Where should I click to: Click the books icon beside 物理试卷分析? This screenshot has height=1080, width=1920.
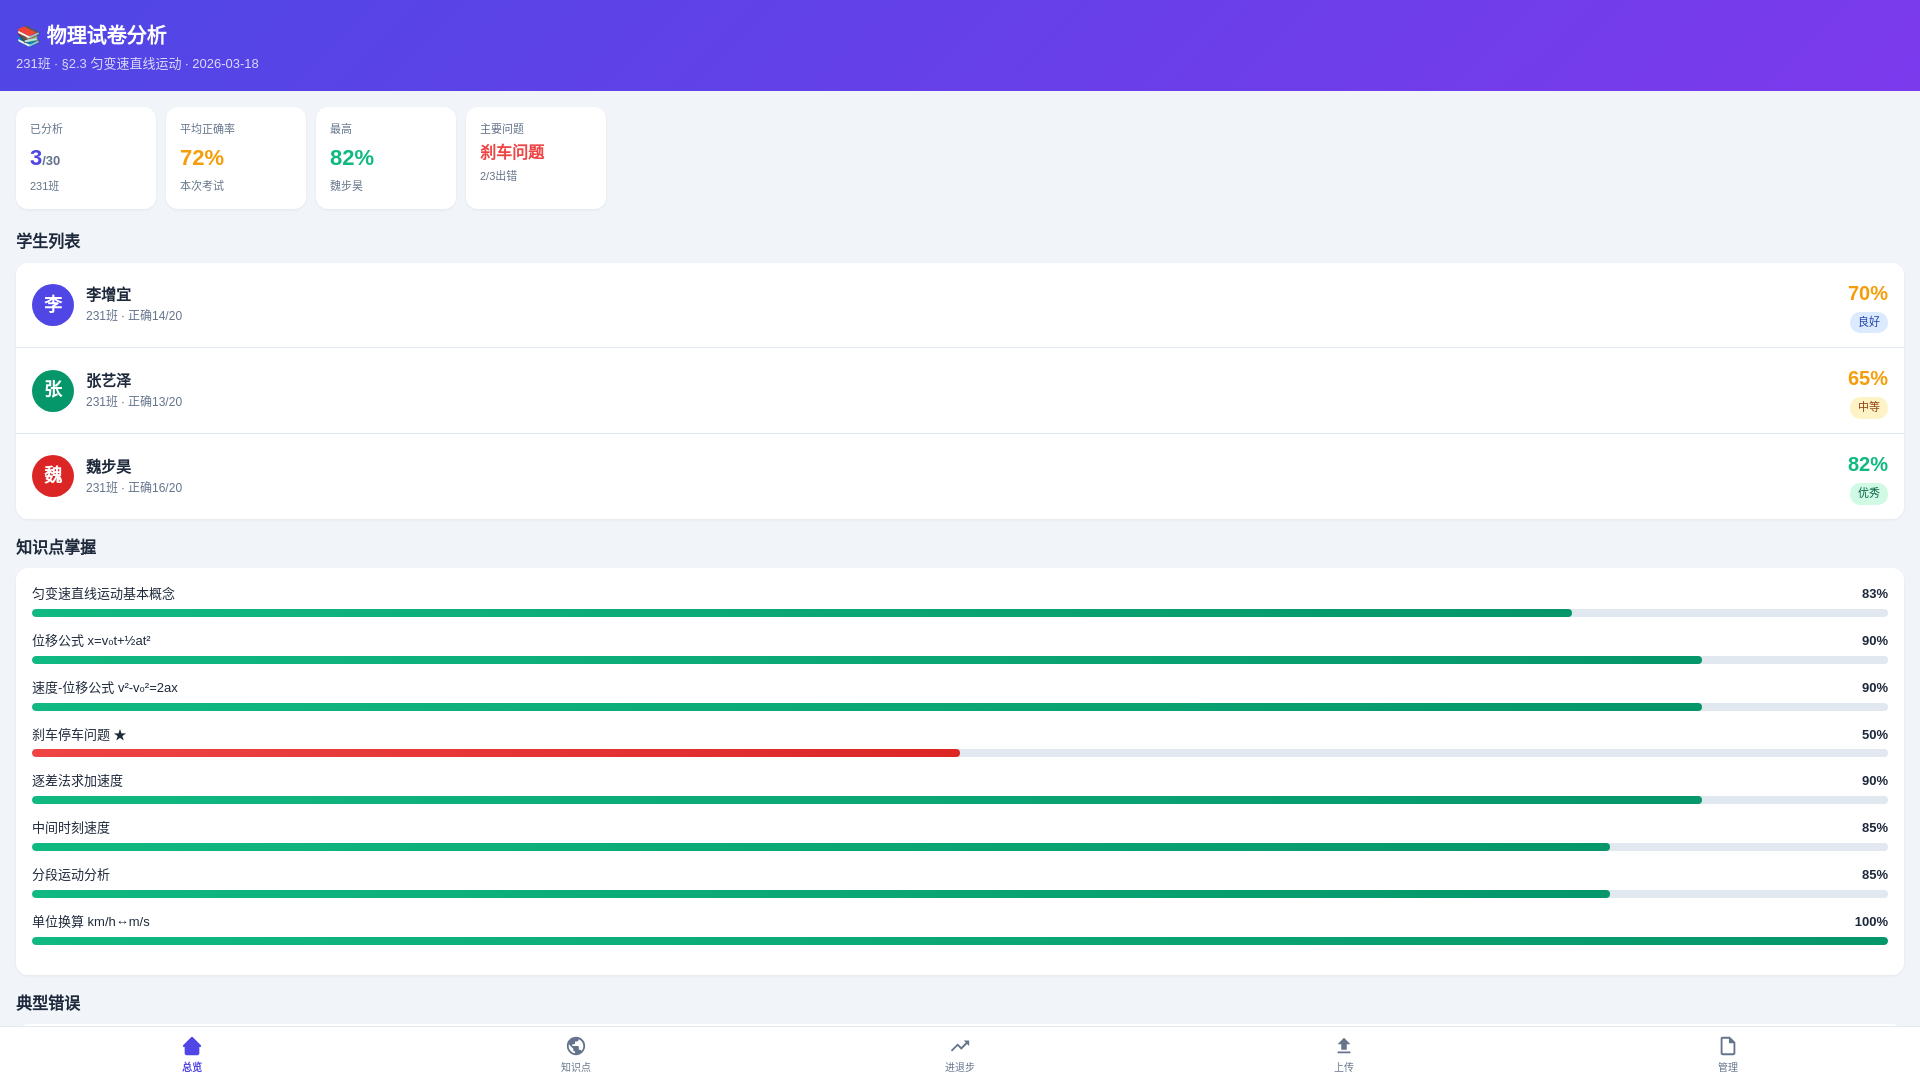(28, 36)
